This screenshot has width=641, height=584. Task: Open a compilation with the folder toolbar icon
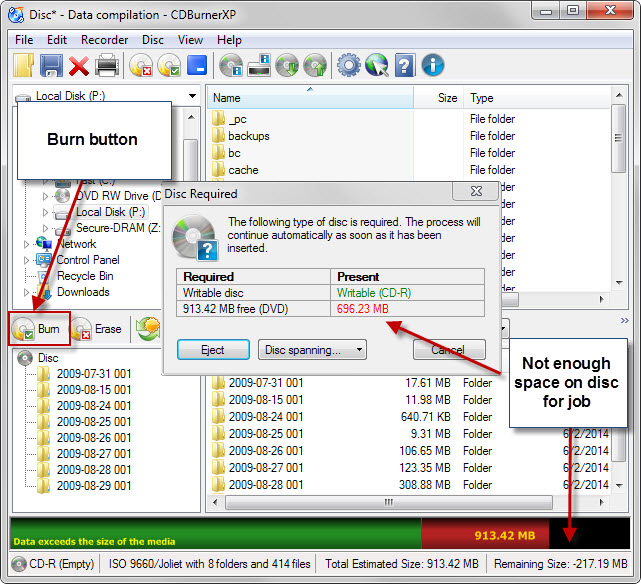[23, 65]
